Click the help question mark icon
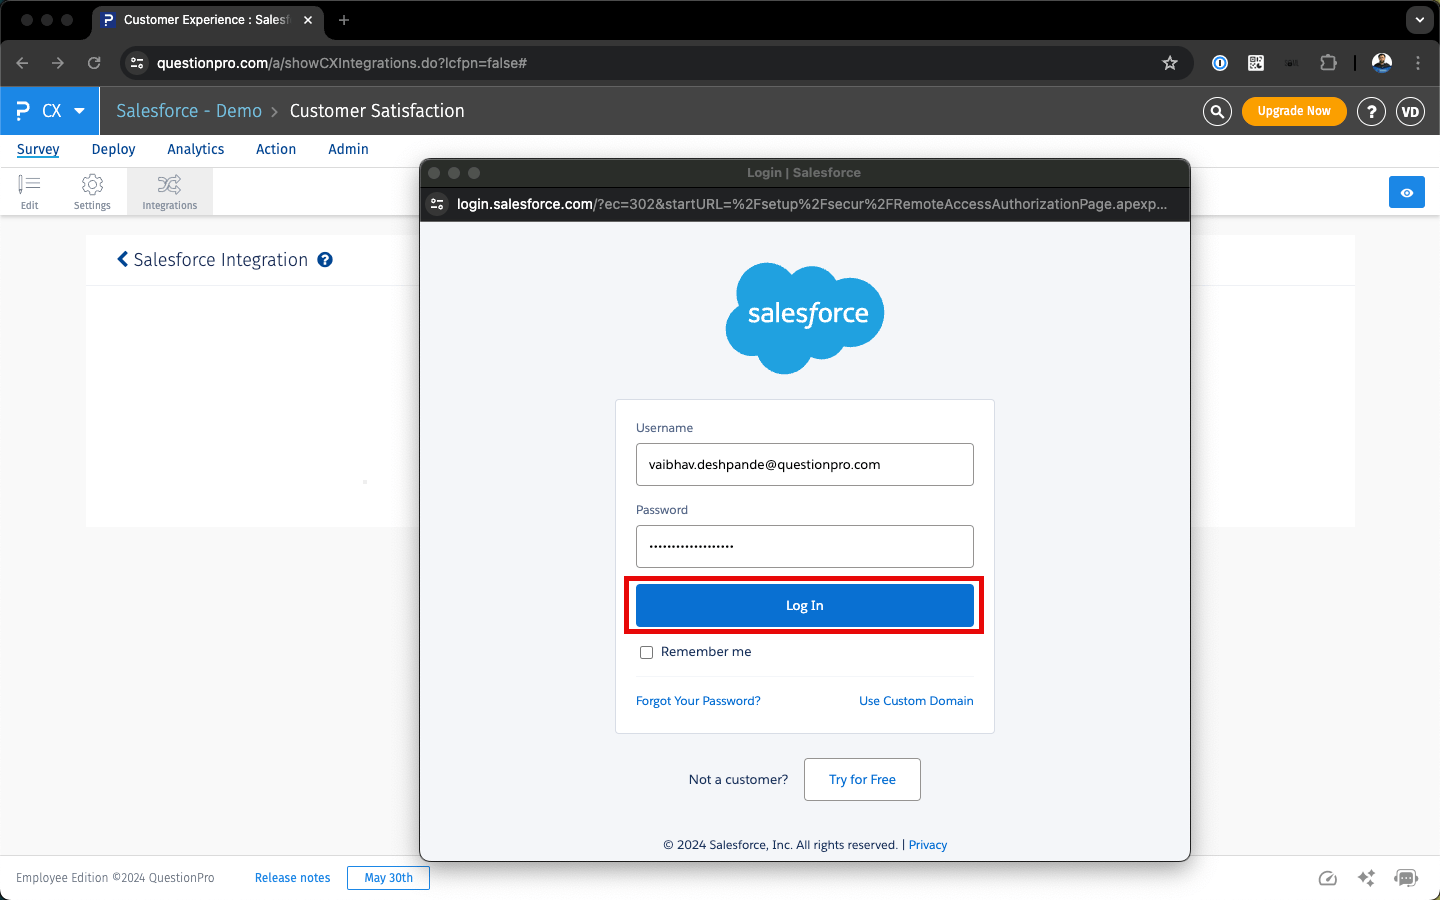The height and width of the screenshot is (900, 1440). click(x=1371, y=111)
